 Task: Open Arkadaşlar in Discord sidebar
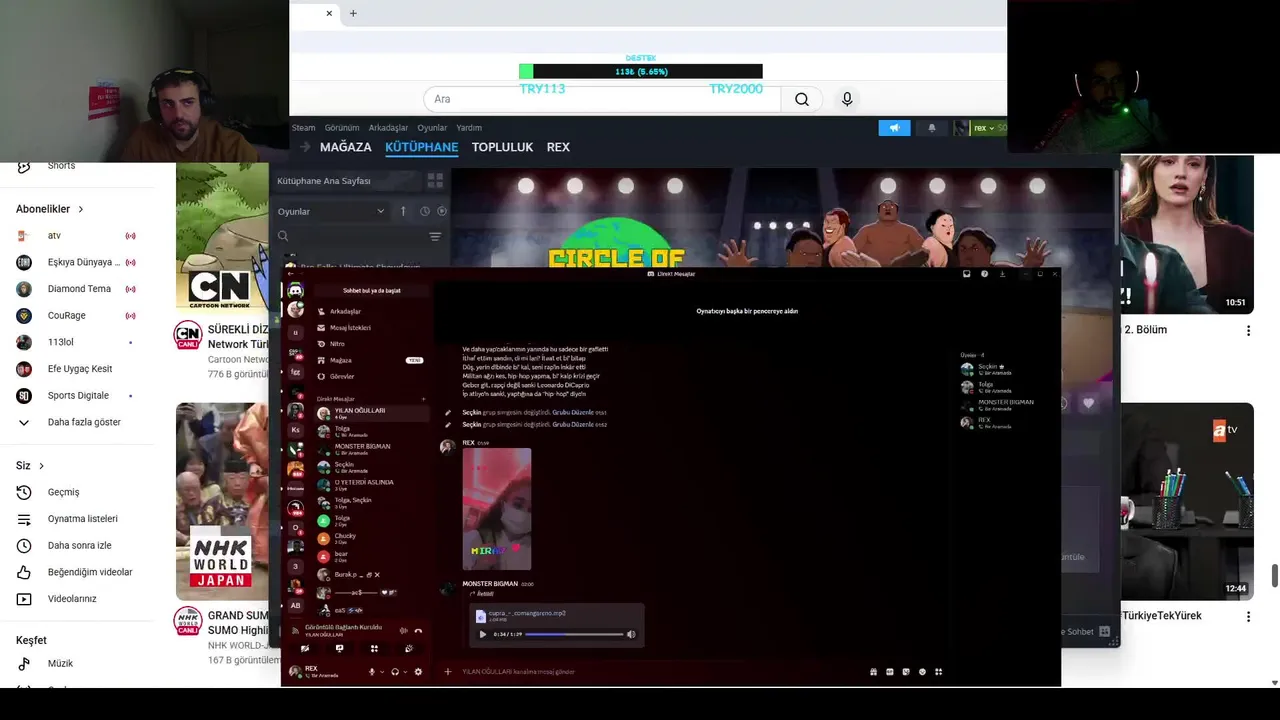tap(371, 311)
